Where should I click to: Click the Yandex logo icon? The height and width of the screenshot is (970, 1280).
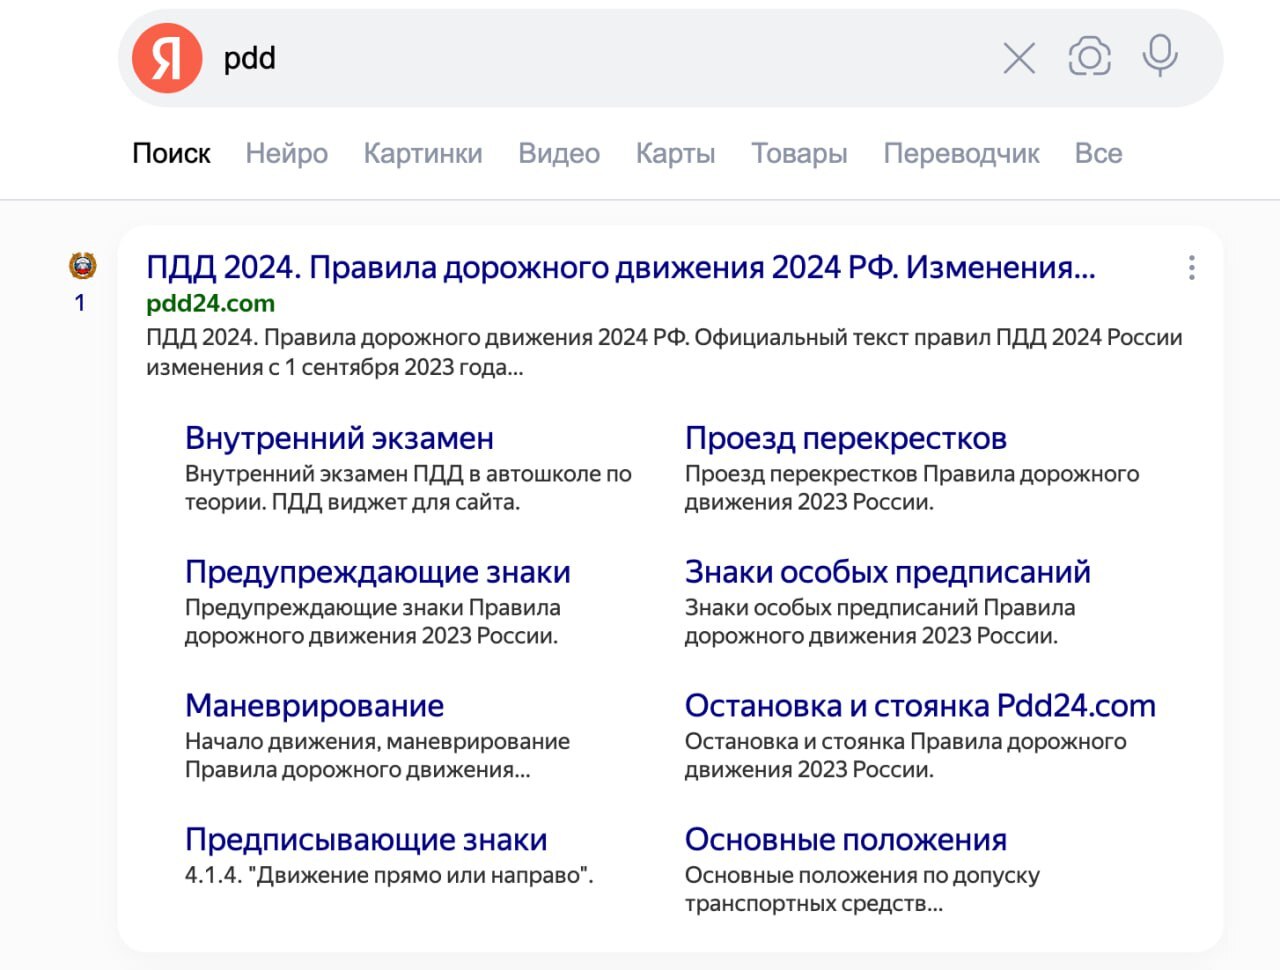pos(167,58)
